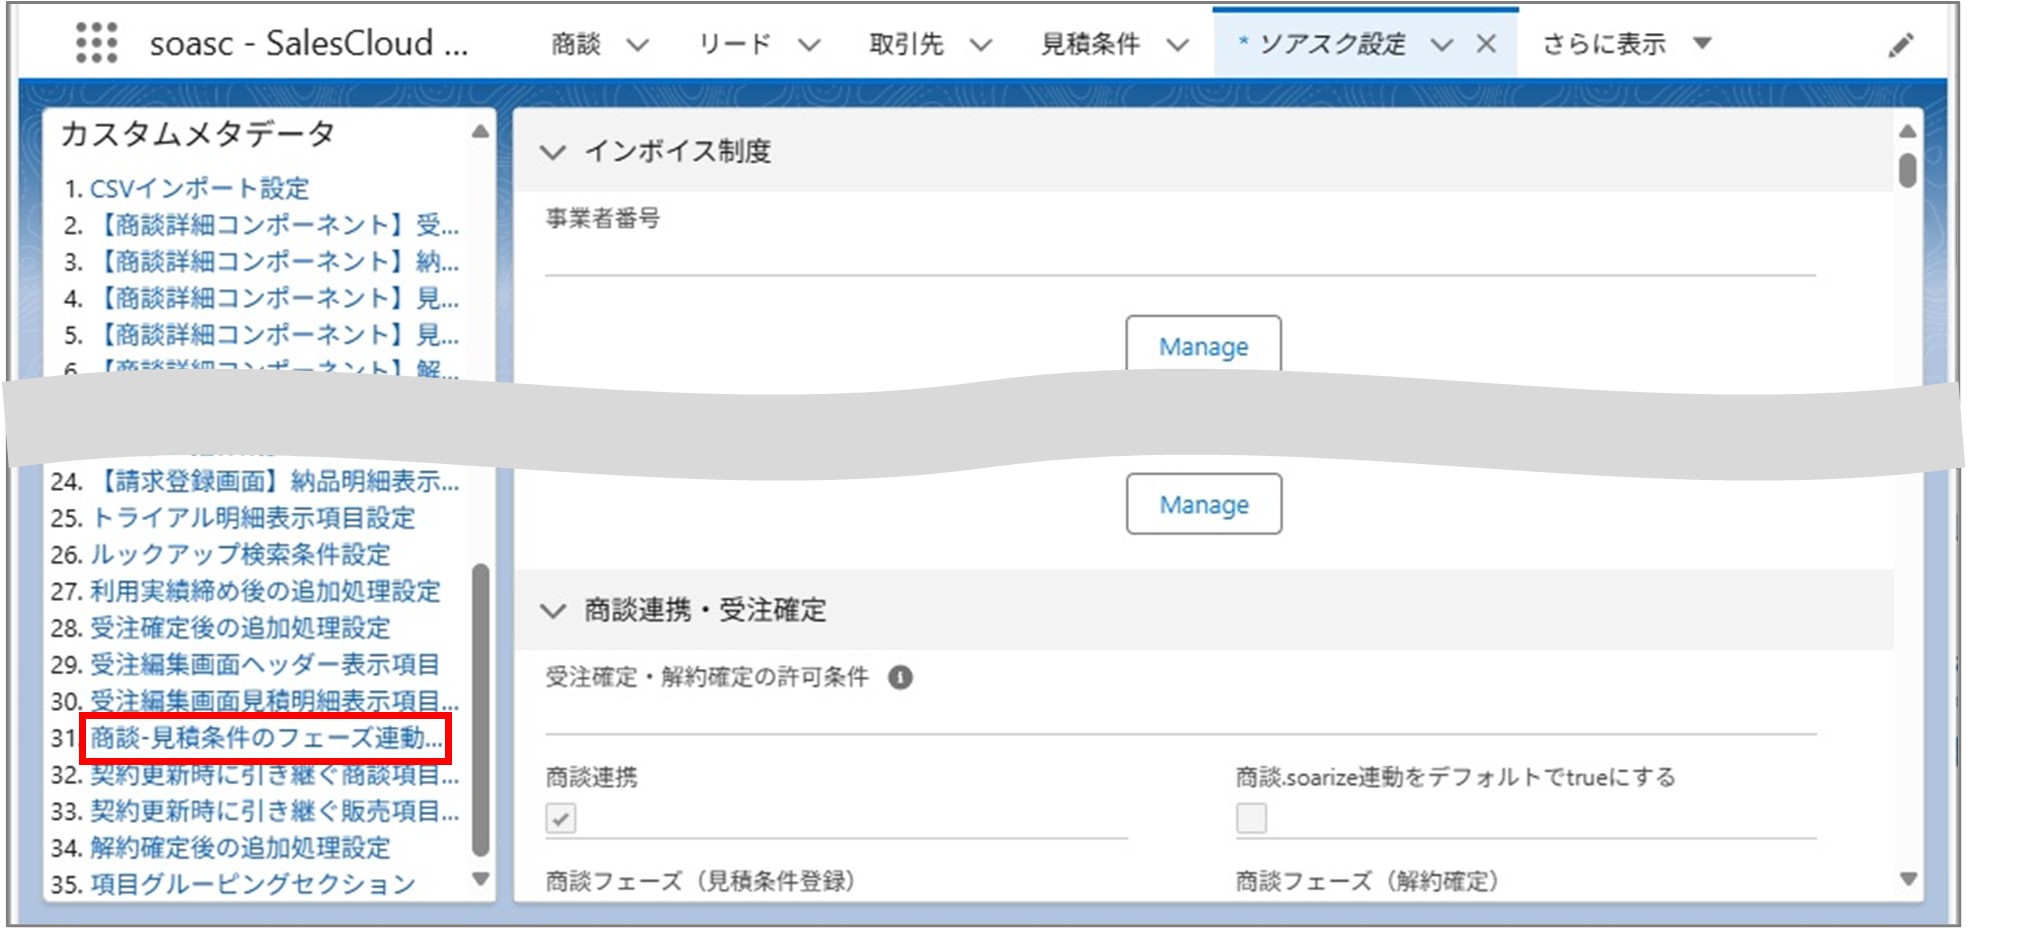Click the up arrow on the right panel scrollbar
Viewport: 2027px width, 933px height.
point(1909,129)
